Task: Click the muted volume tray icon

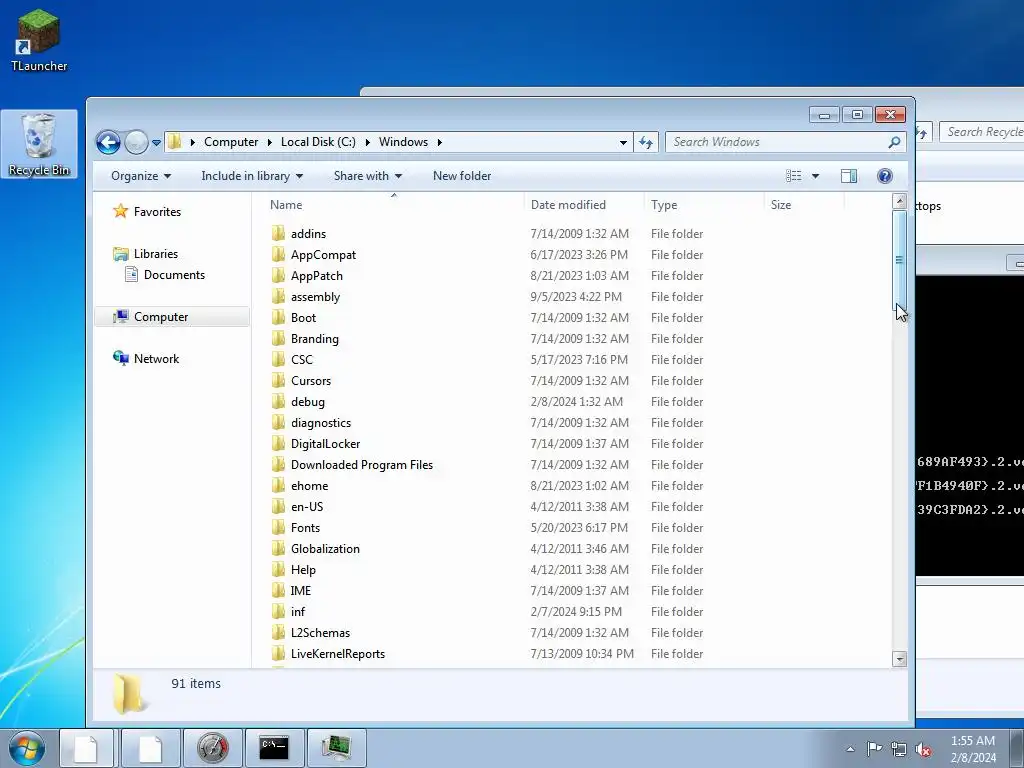Action: [923, 749]
